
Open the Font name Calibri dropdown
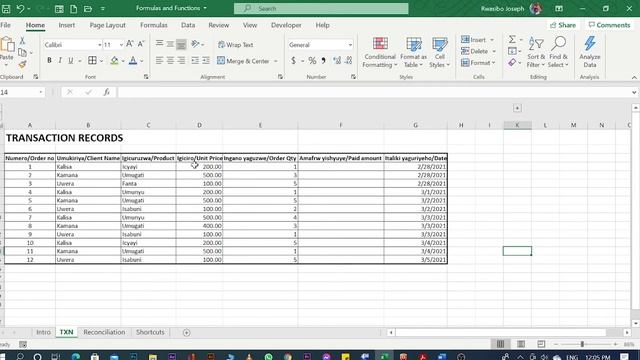pos(99,45)
